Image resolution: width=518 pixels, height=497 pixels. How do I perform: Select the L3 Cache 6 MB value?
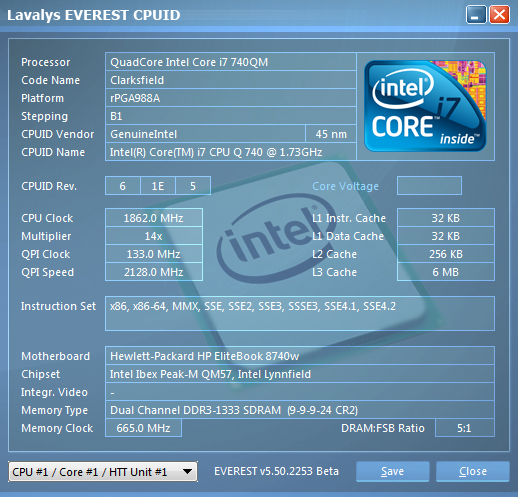tap(446, 272)
